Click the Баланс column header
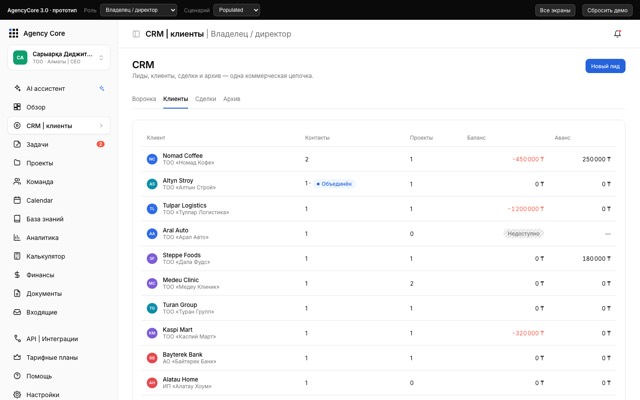Screen dimensions: 640x400 (x=476, y=138)
